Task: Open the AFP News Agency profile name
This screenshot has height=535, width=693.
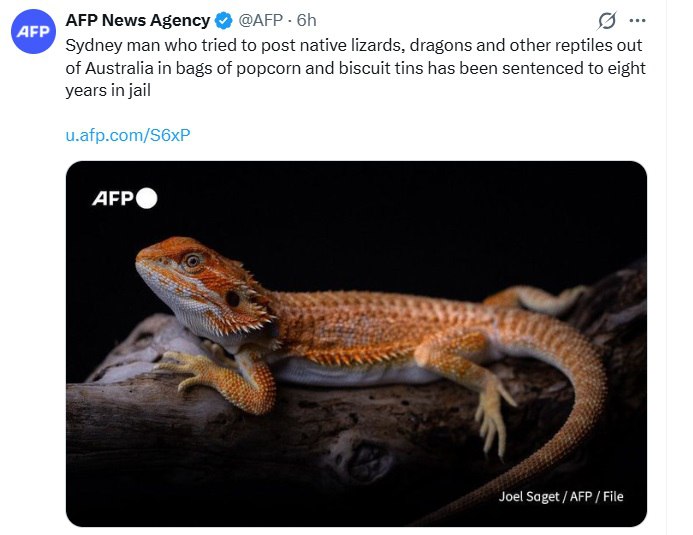Action: [138, 21]
